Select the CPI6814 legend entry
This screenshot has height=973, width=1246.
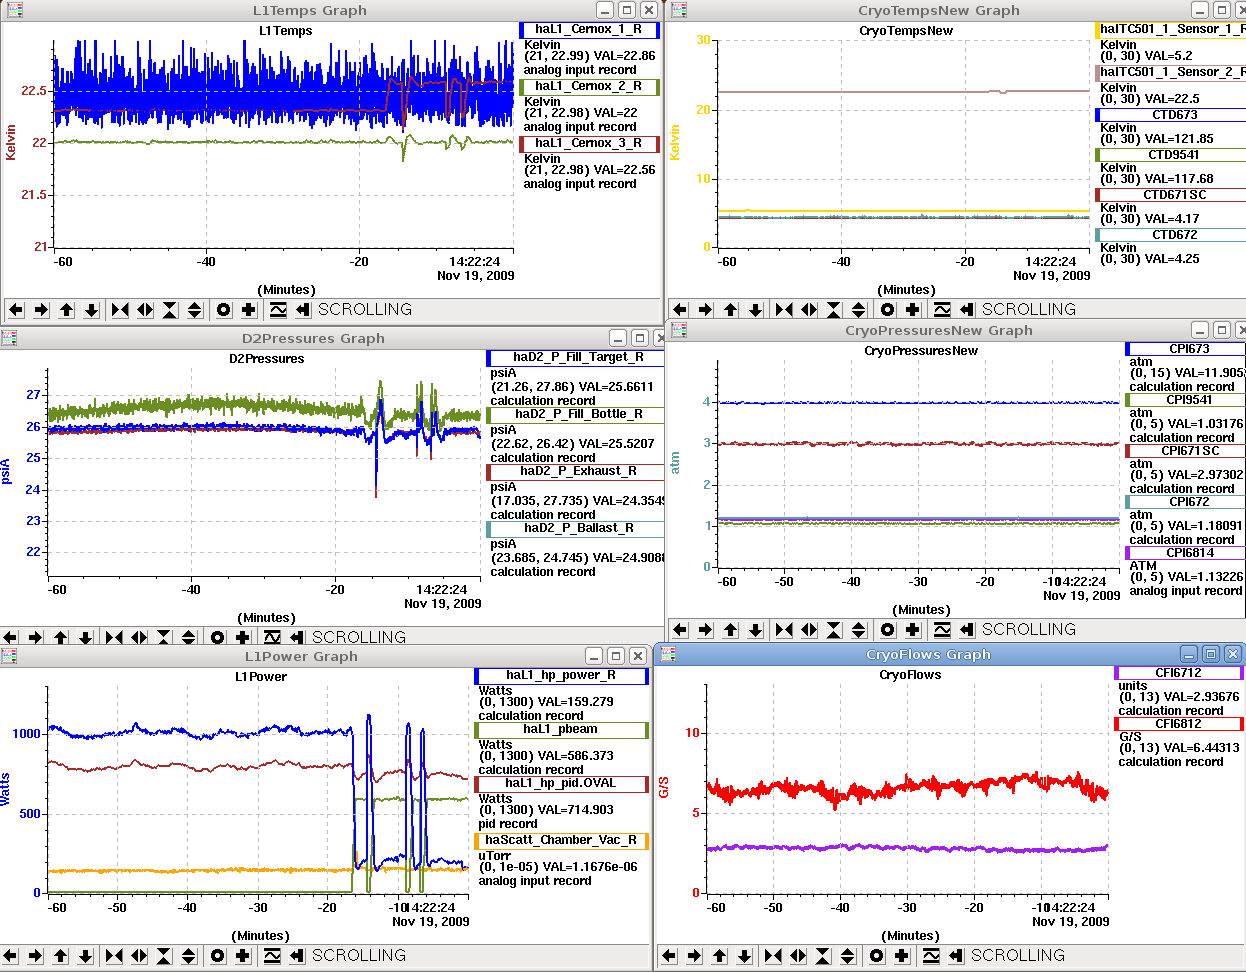coord(1186,553)
